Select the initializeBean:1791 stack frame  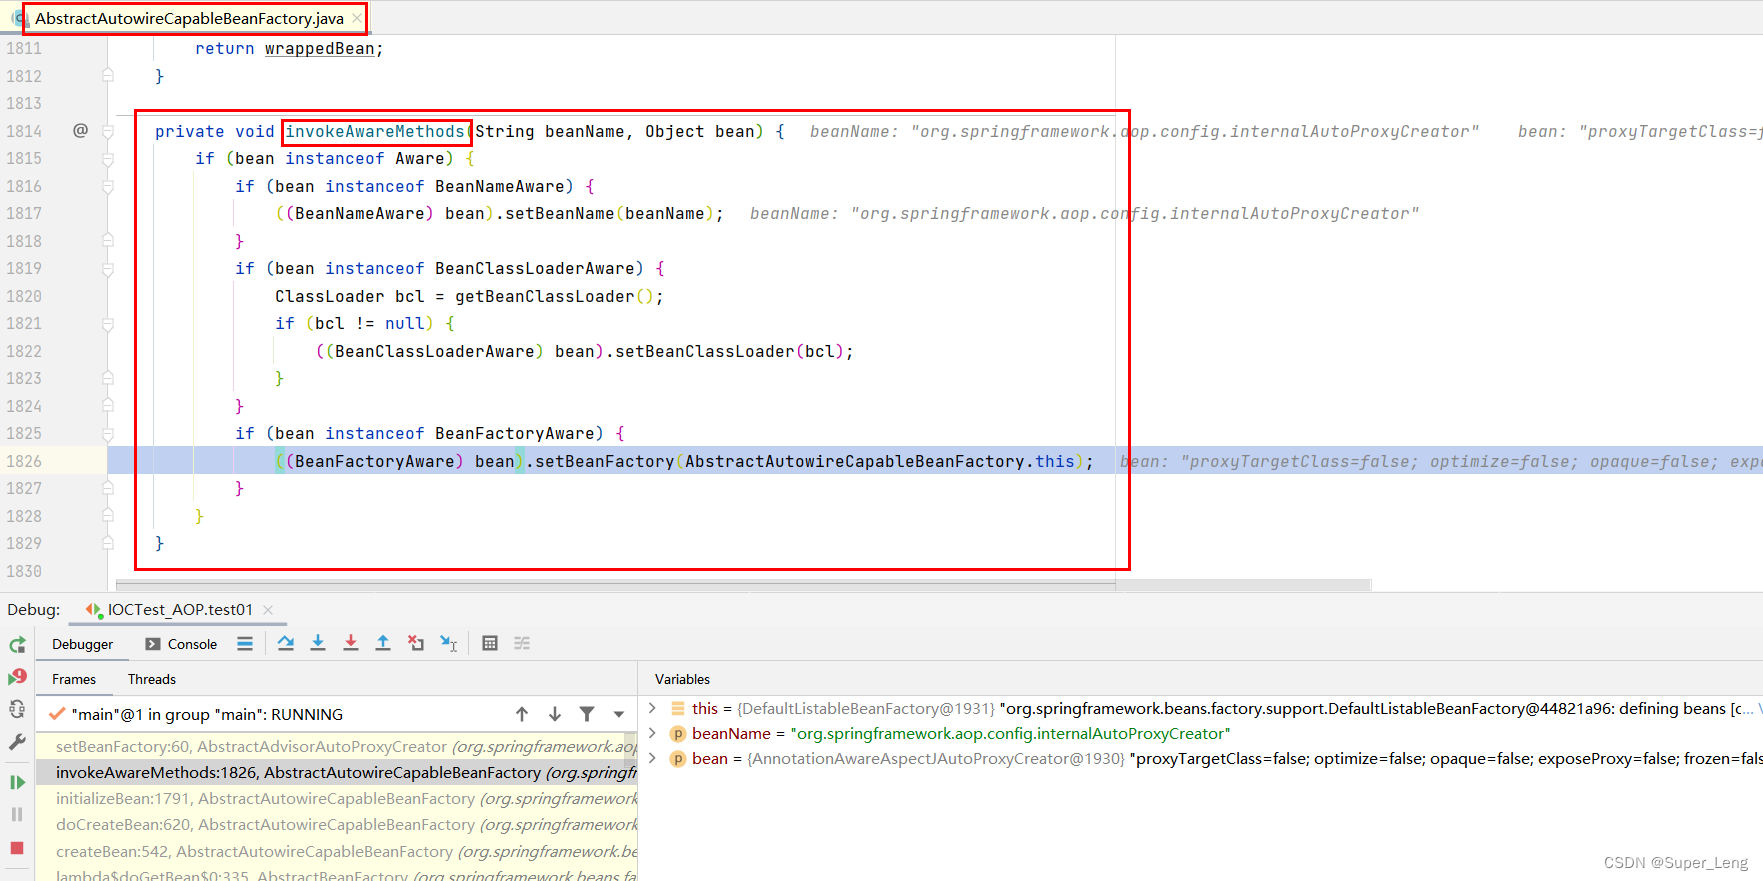coord(336,798)
